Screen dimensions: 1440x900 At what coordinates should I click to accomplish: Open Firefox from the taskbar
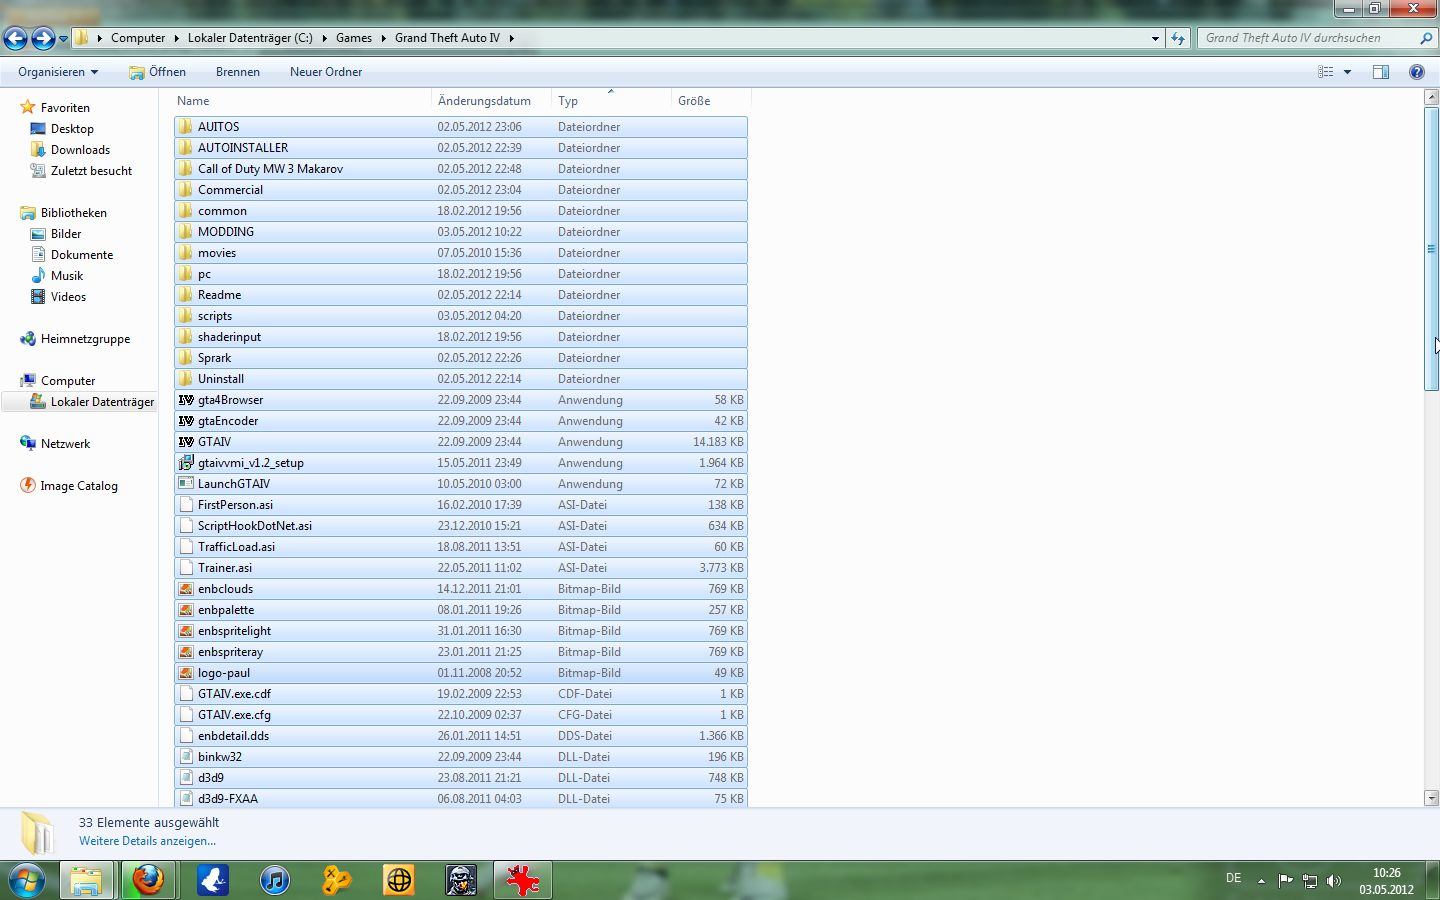pyautogui.click(x=149, y=880)
